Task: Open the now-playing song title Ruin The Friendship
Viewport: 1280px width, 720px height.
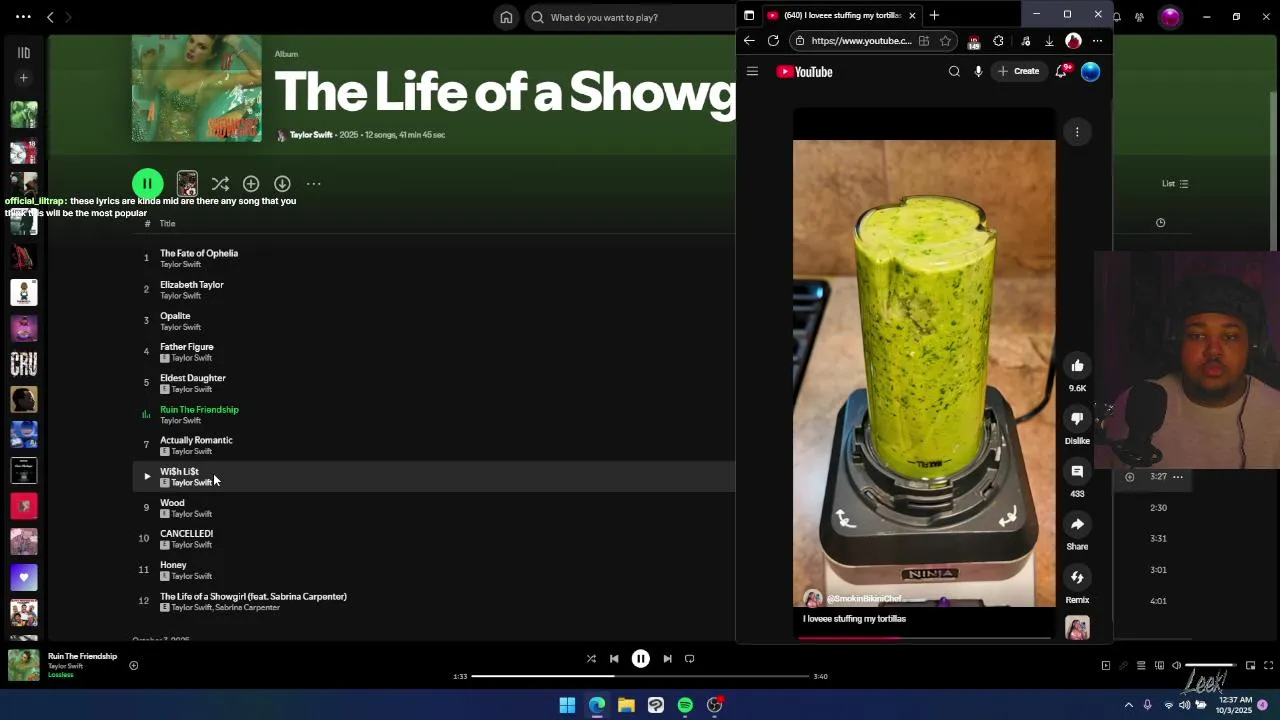Action: pyautogui.click(x=83, y=656)
